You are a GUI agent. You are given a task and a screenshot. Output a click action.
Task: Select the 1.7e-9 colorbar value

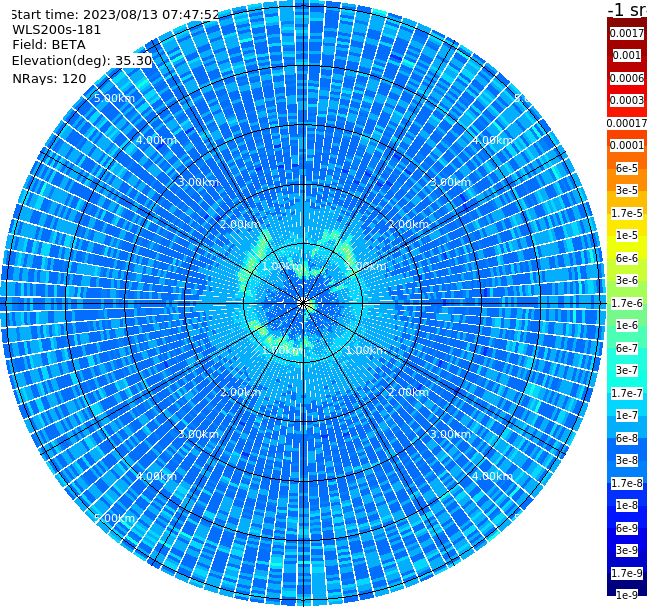point(627,573)
